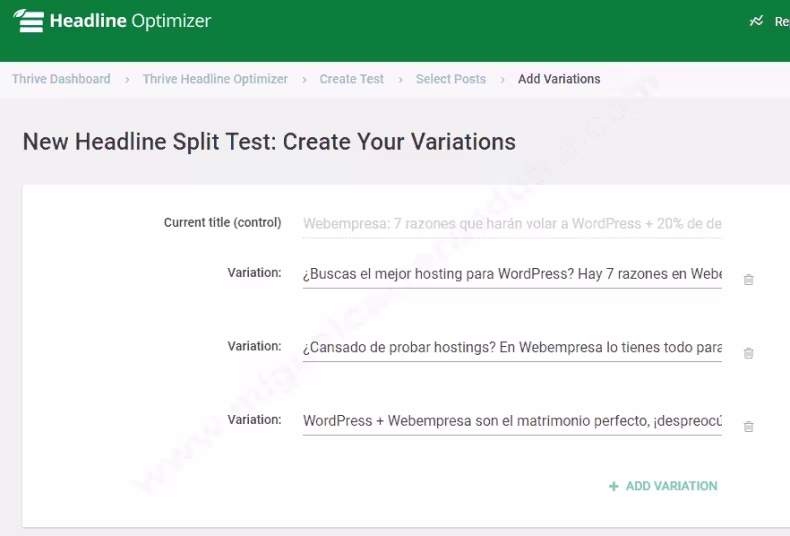Return to Create Test breadcrumb
Viewport: 790px width, 536px height.
(x=352, y=79)
